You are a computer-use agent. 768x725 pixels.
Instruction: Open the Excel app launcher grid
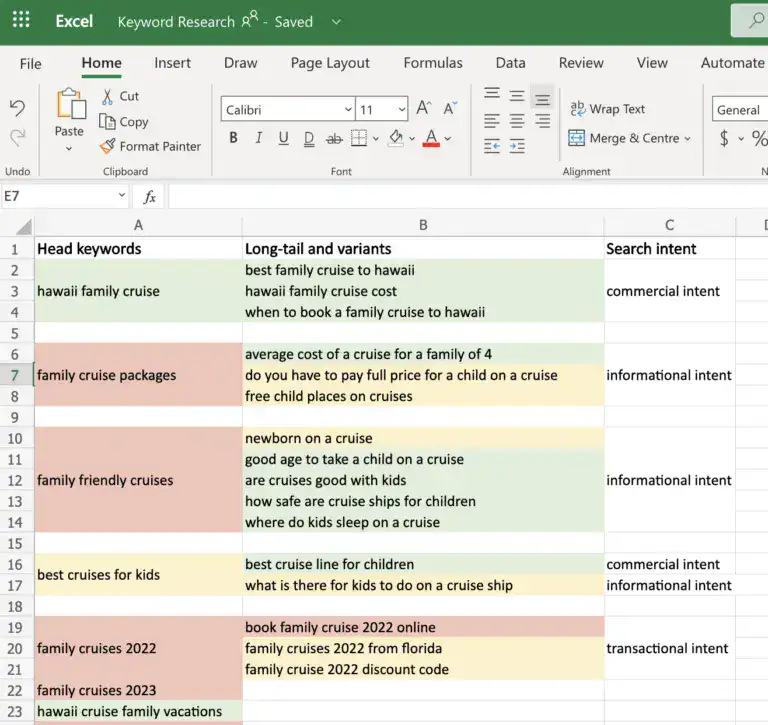tap(21, 21)
